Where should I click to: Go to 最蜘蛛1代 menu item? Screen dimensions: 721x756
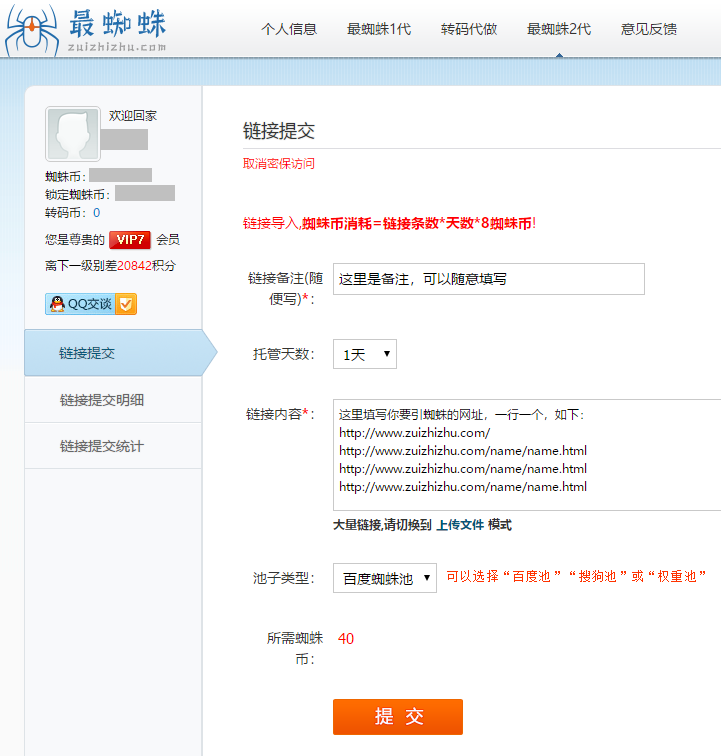379,29
